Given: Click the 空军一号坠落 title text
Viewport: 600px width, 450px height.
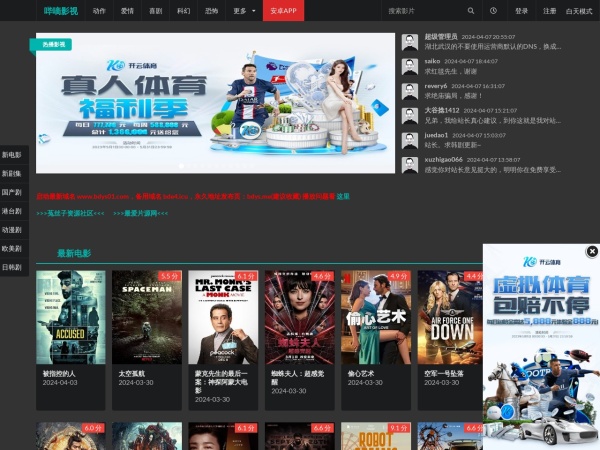Looking at the screenshot, I should coord(444,373).
